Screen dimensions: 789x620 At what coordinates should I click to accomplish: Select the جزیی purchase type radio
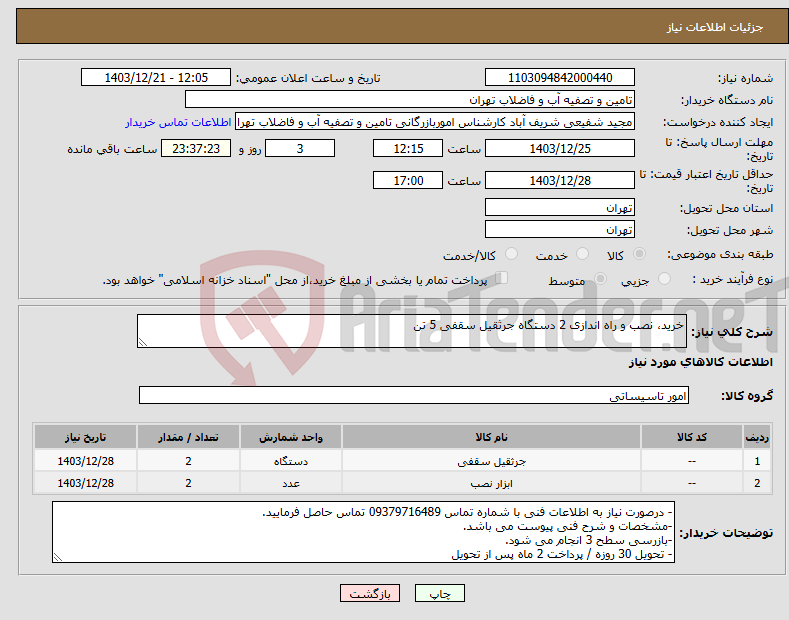pyautogui.click(x=664, y=279)
